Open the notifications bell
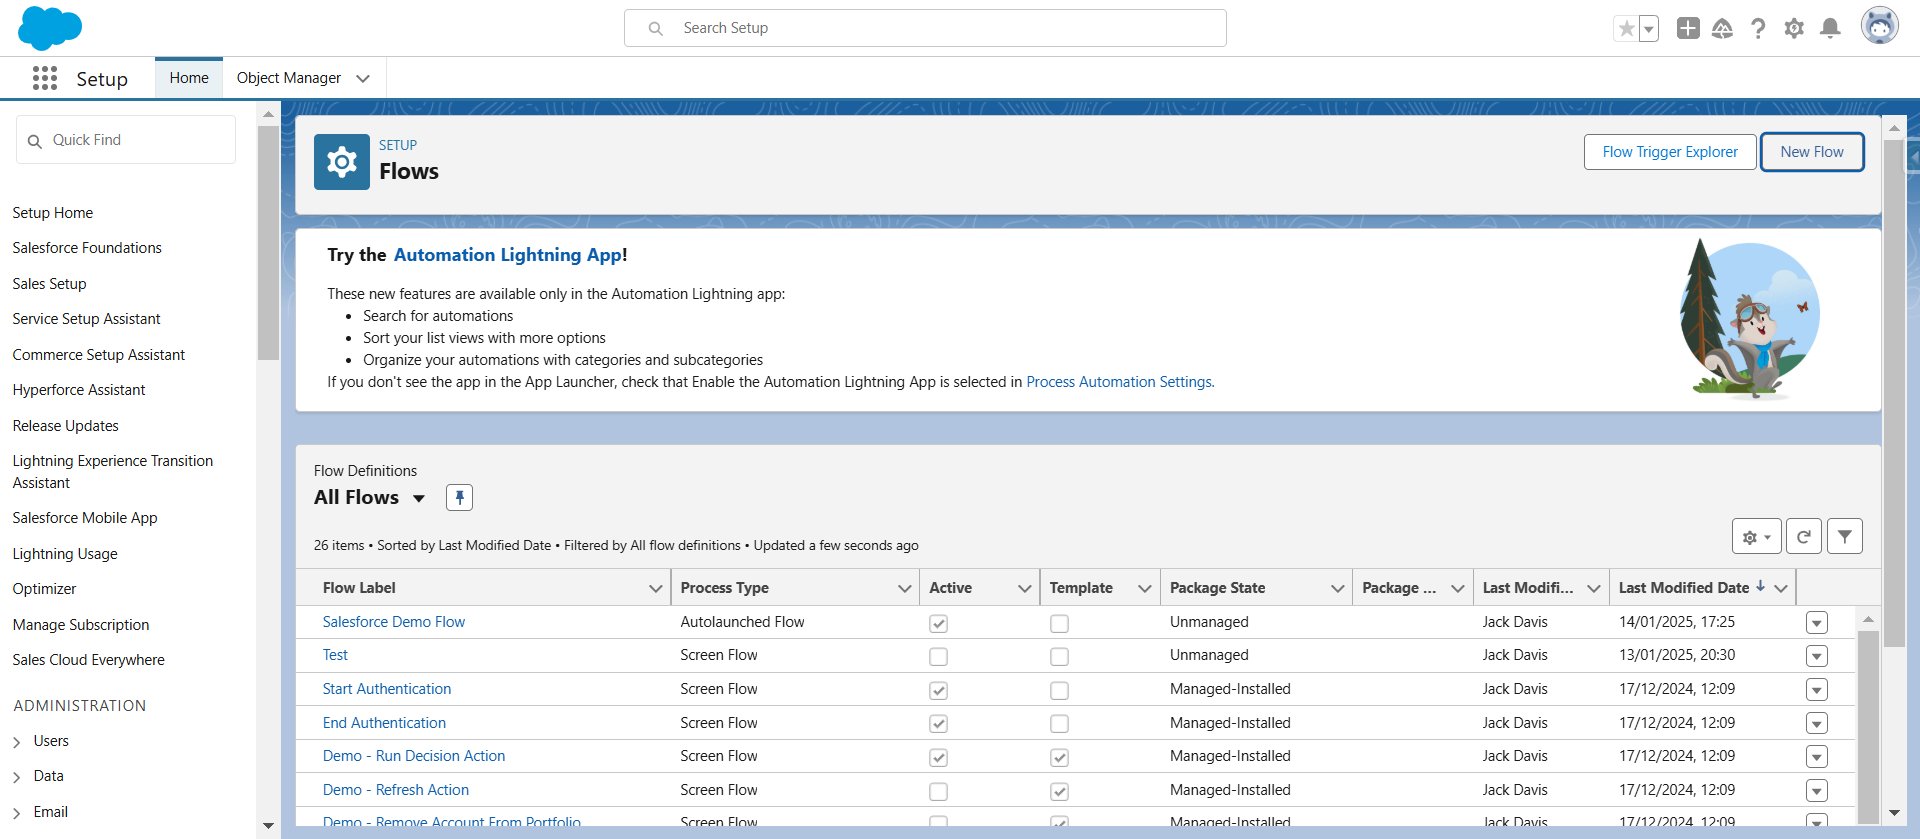 click(1830, 28)
